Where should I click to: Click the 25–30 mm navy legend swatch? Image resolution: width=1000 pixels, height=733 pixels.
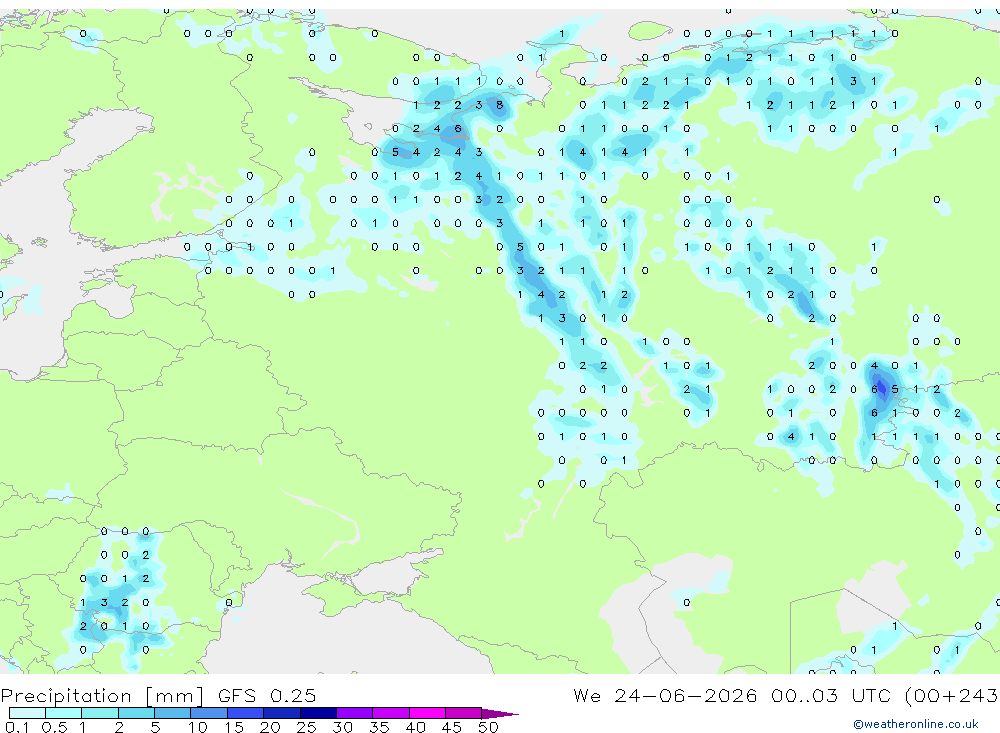318,713
